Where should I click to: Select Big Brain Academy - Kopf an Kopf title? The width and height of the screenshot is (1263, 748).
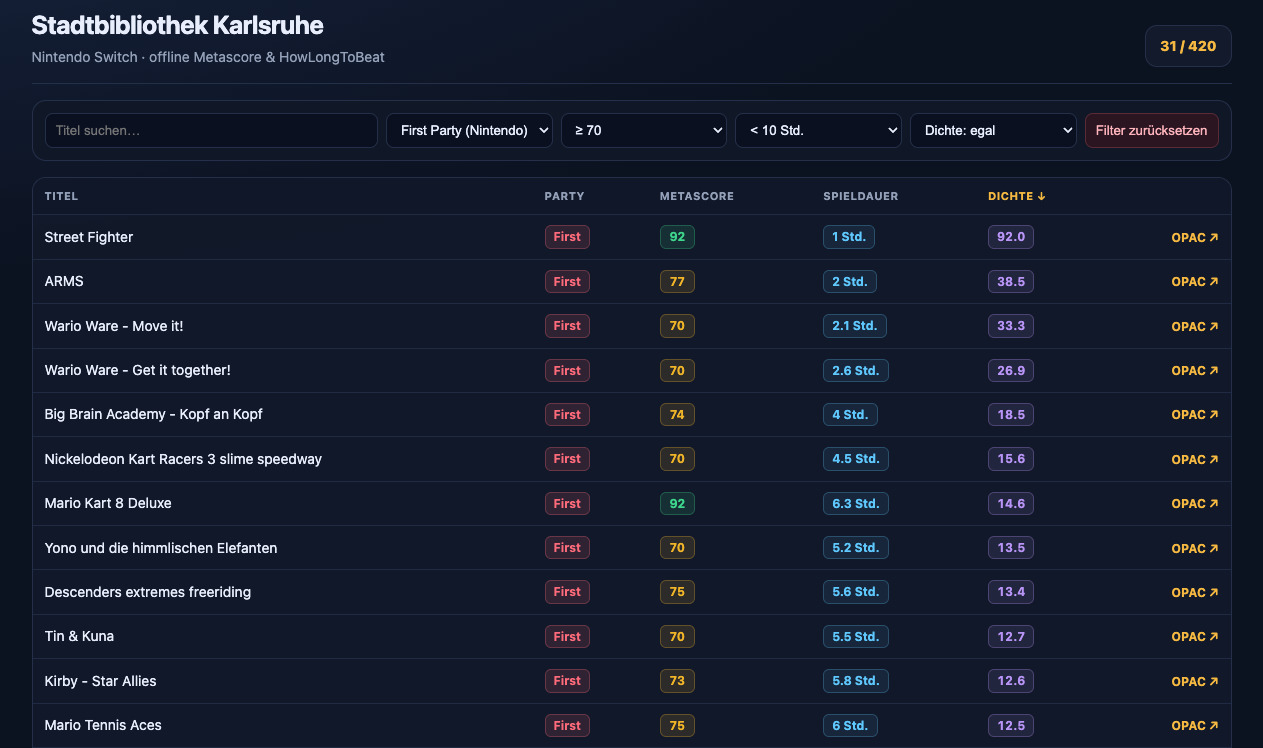[x=154, y=414]
